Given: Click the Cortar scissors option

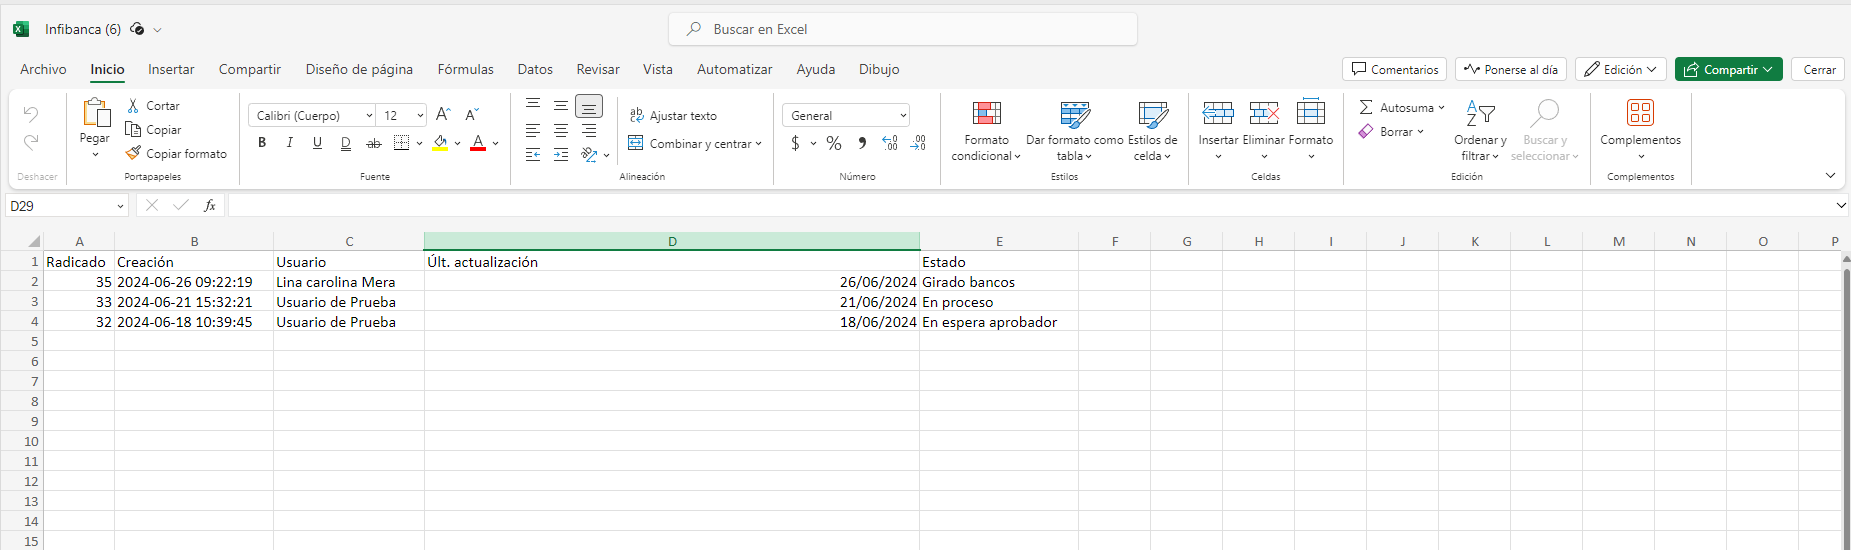Looking at the screenshot, I should click(153, 106).
